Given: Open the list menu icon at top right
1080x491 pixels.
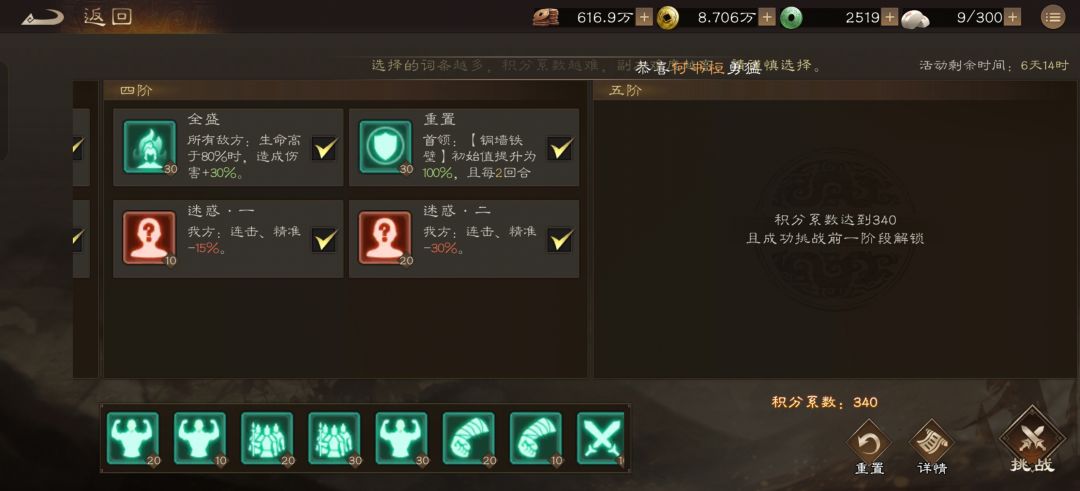Looking at the screenshot, I should (1052, 17).
